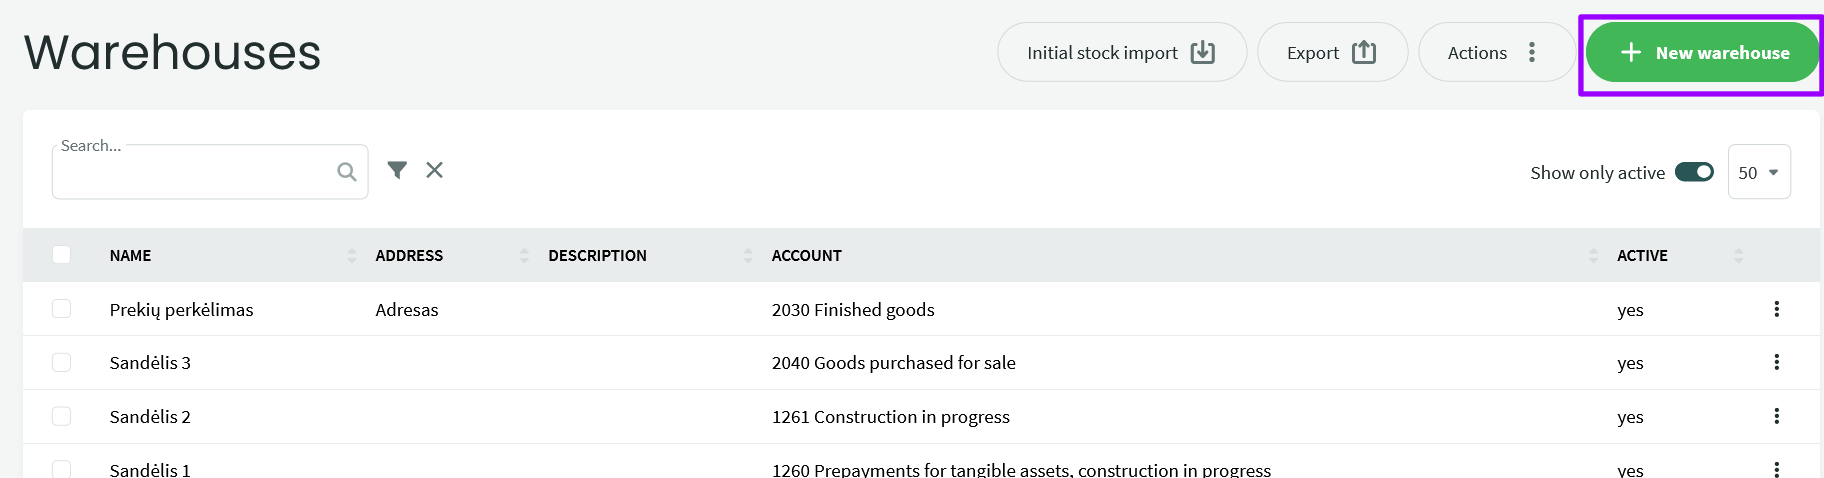The width and height of the screenshot is (1824, 478).
Task: Create a New warehouse
Action: 1702,53
